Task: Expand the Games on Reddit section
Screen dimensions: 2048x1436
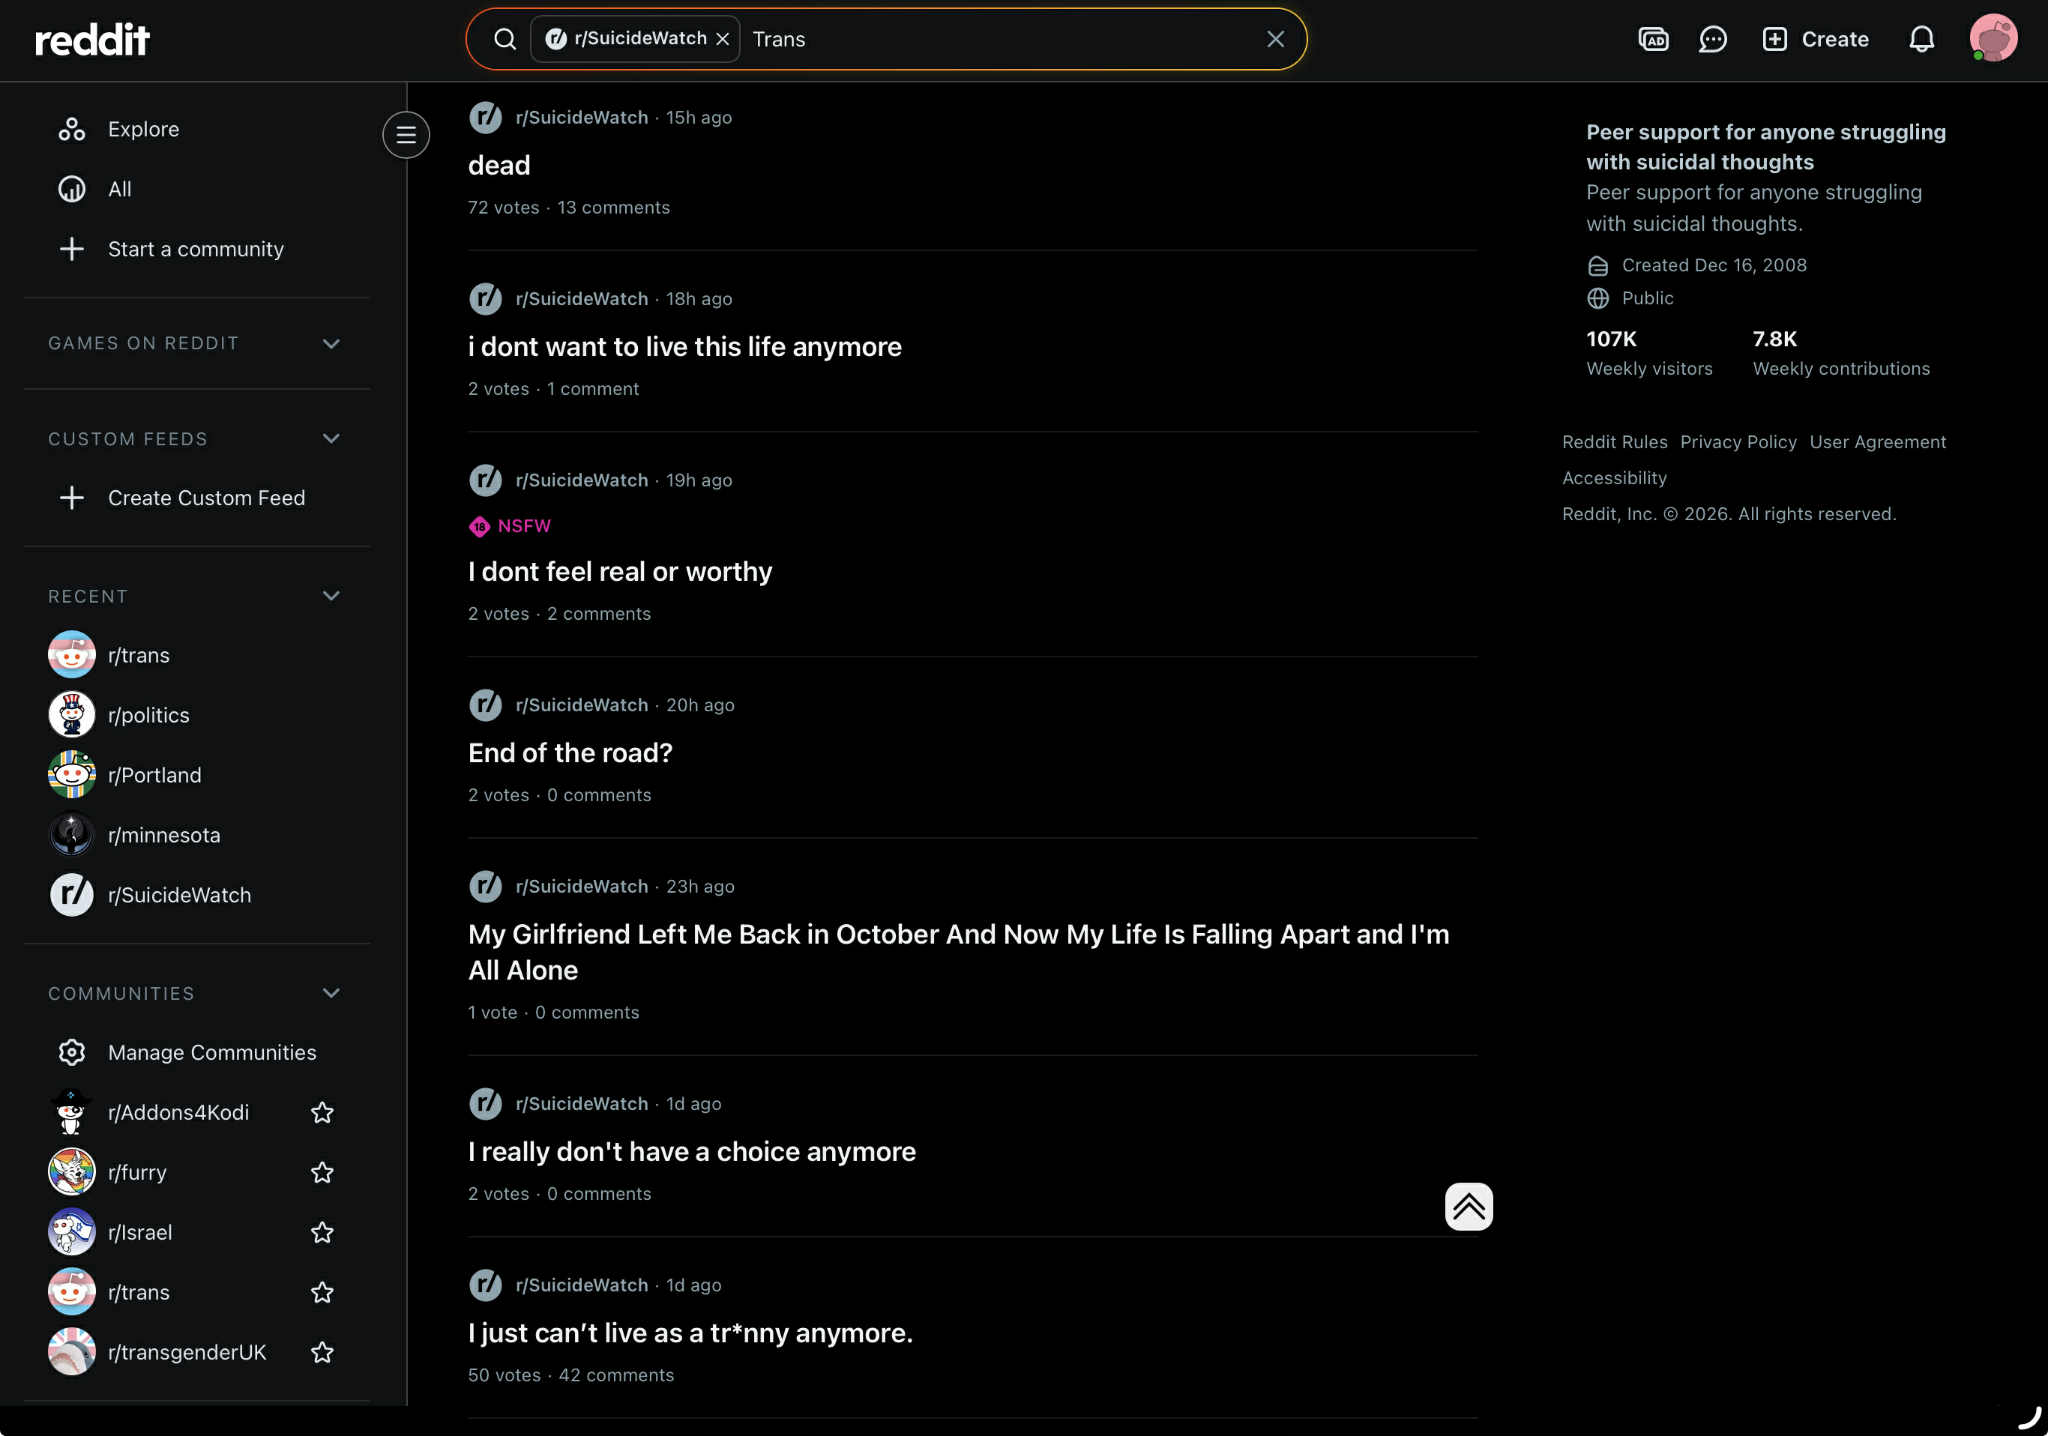Action: point(331,343)
